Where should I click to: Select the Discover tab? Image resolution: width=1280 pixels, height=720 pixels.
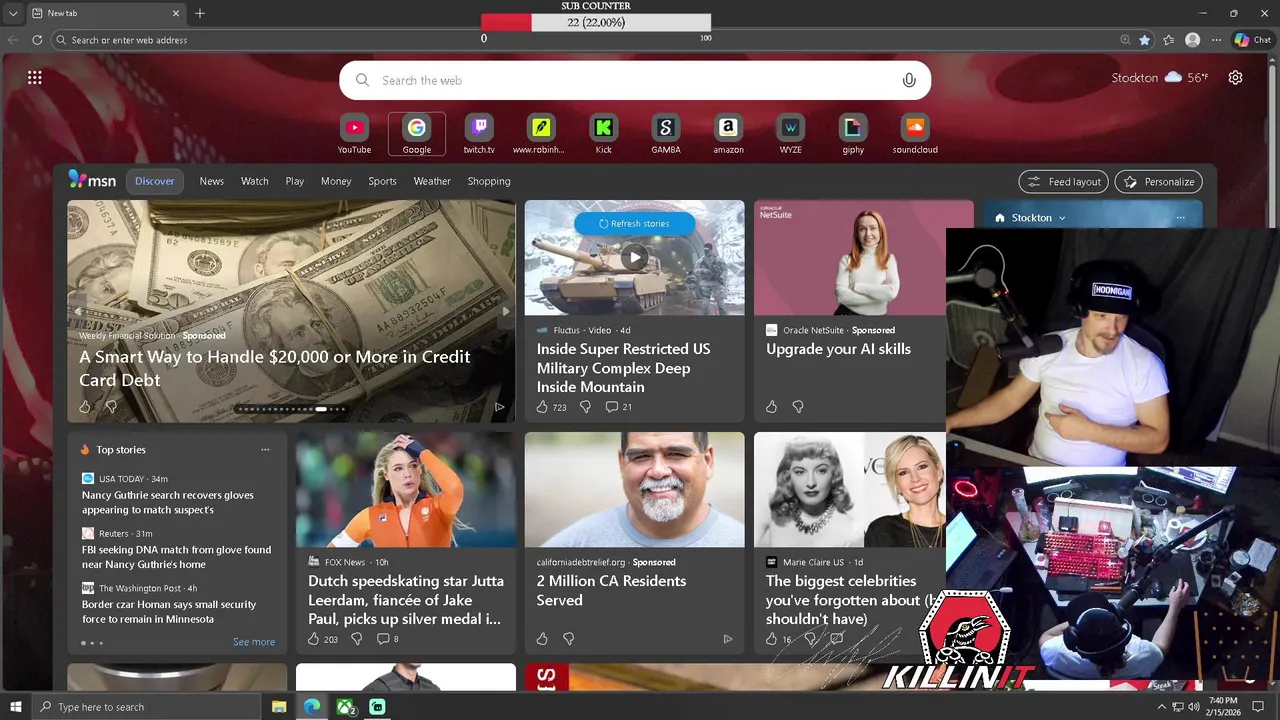point(155,181)
